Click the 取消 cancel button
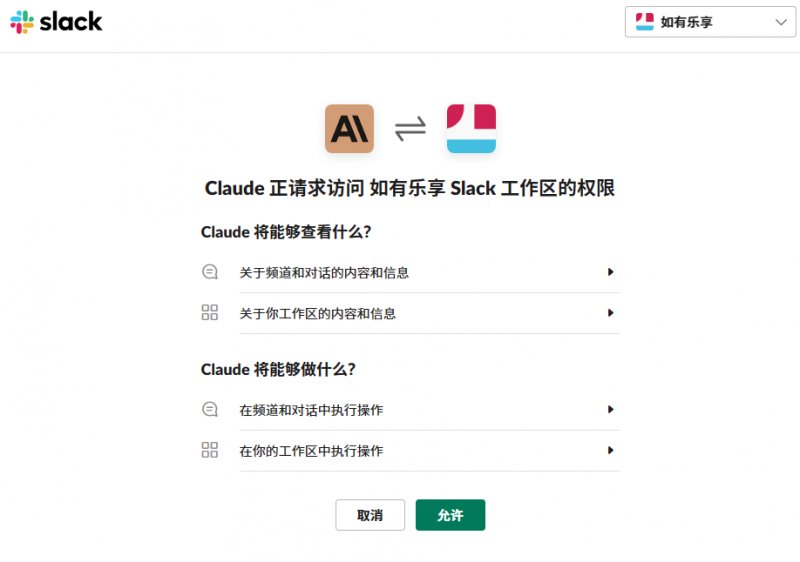The height and width of the screenshot is (562, 800). coord(370,515)
